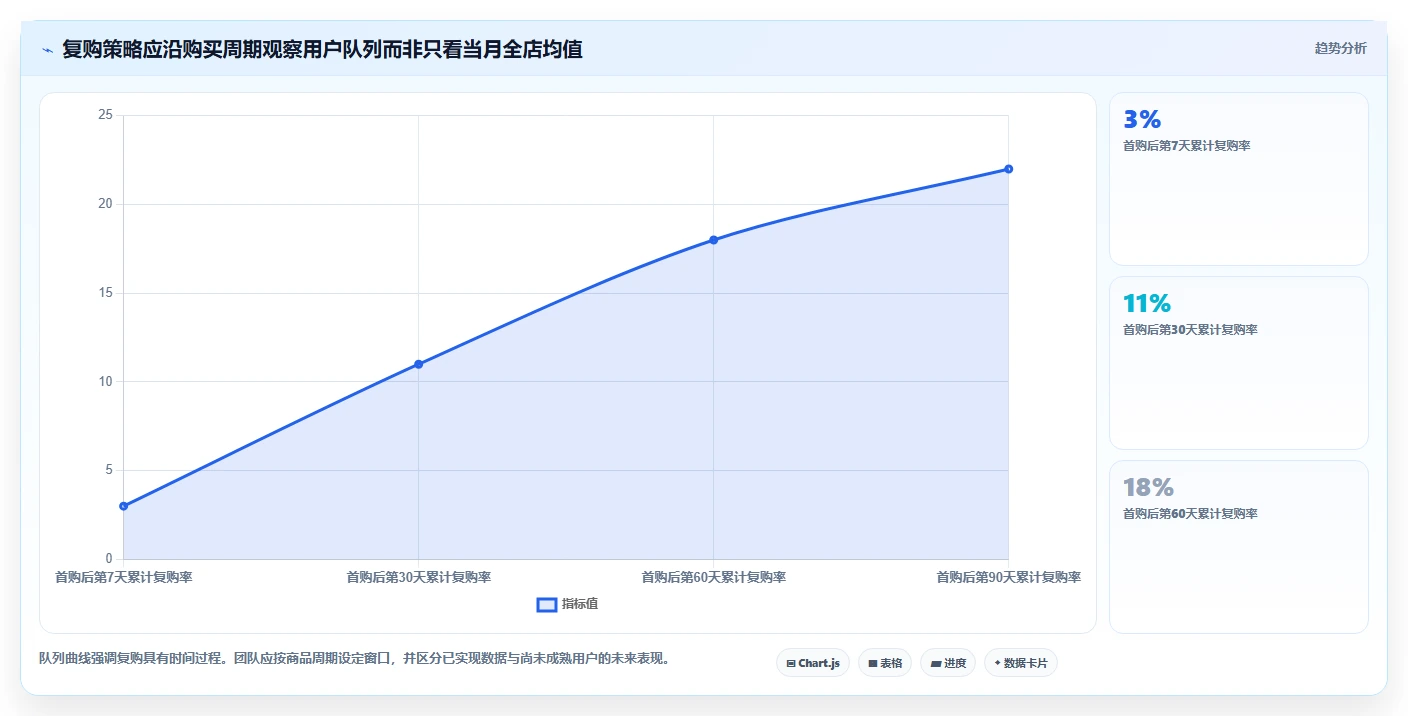
Task: Click the x-axis label 首购后第7天累计复购率
Action: [123, 577]
